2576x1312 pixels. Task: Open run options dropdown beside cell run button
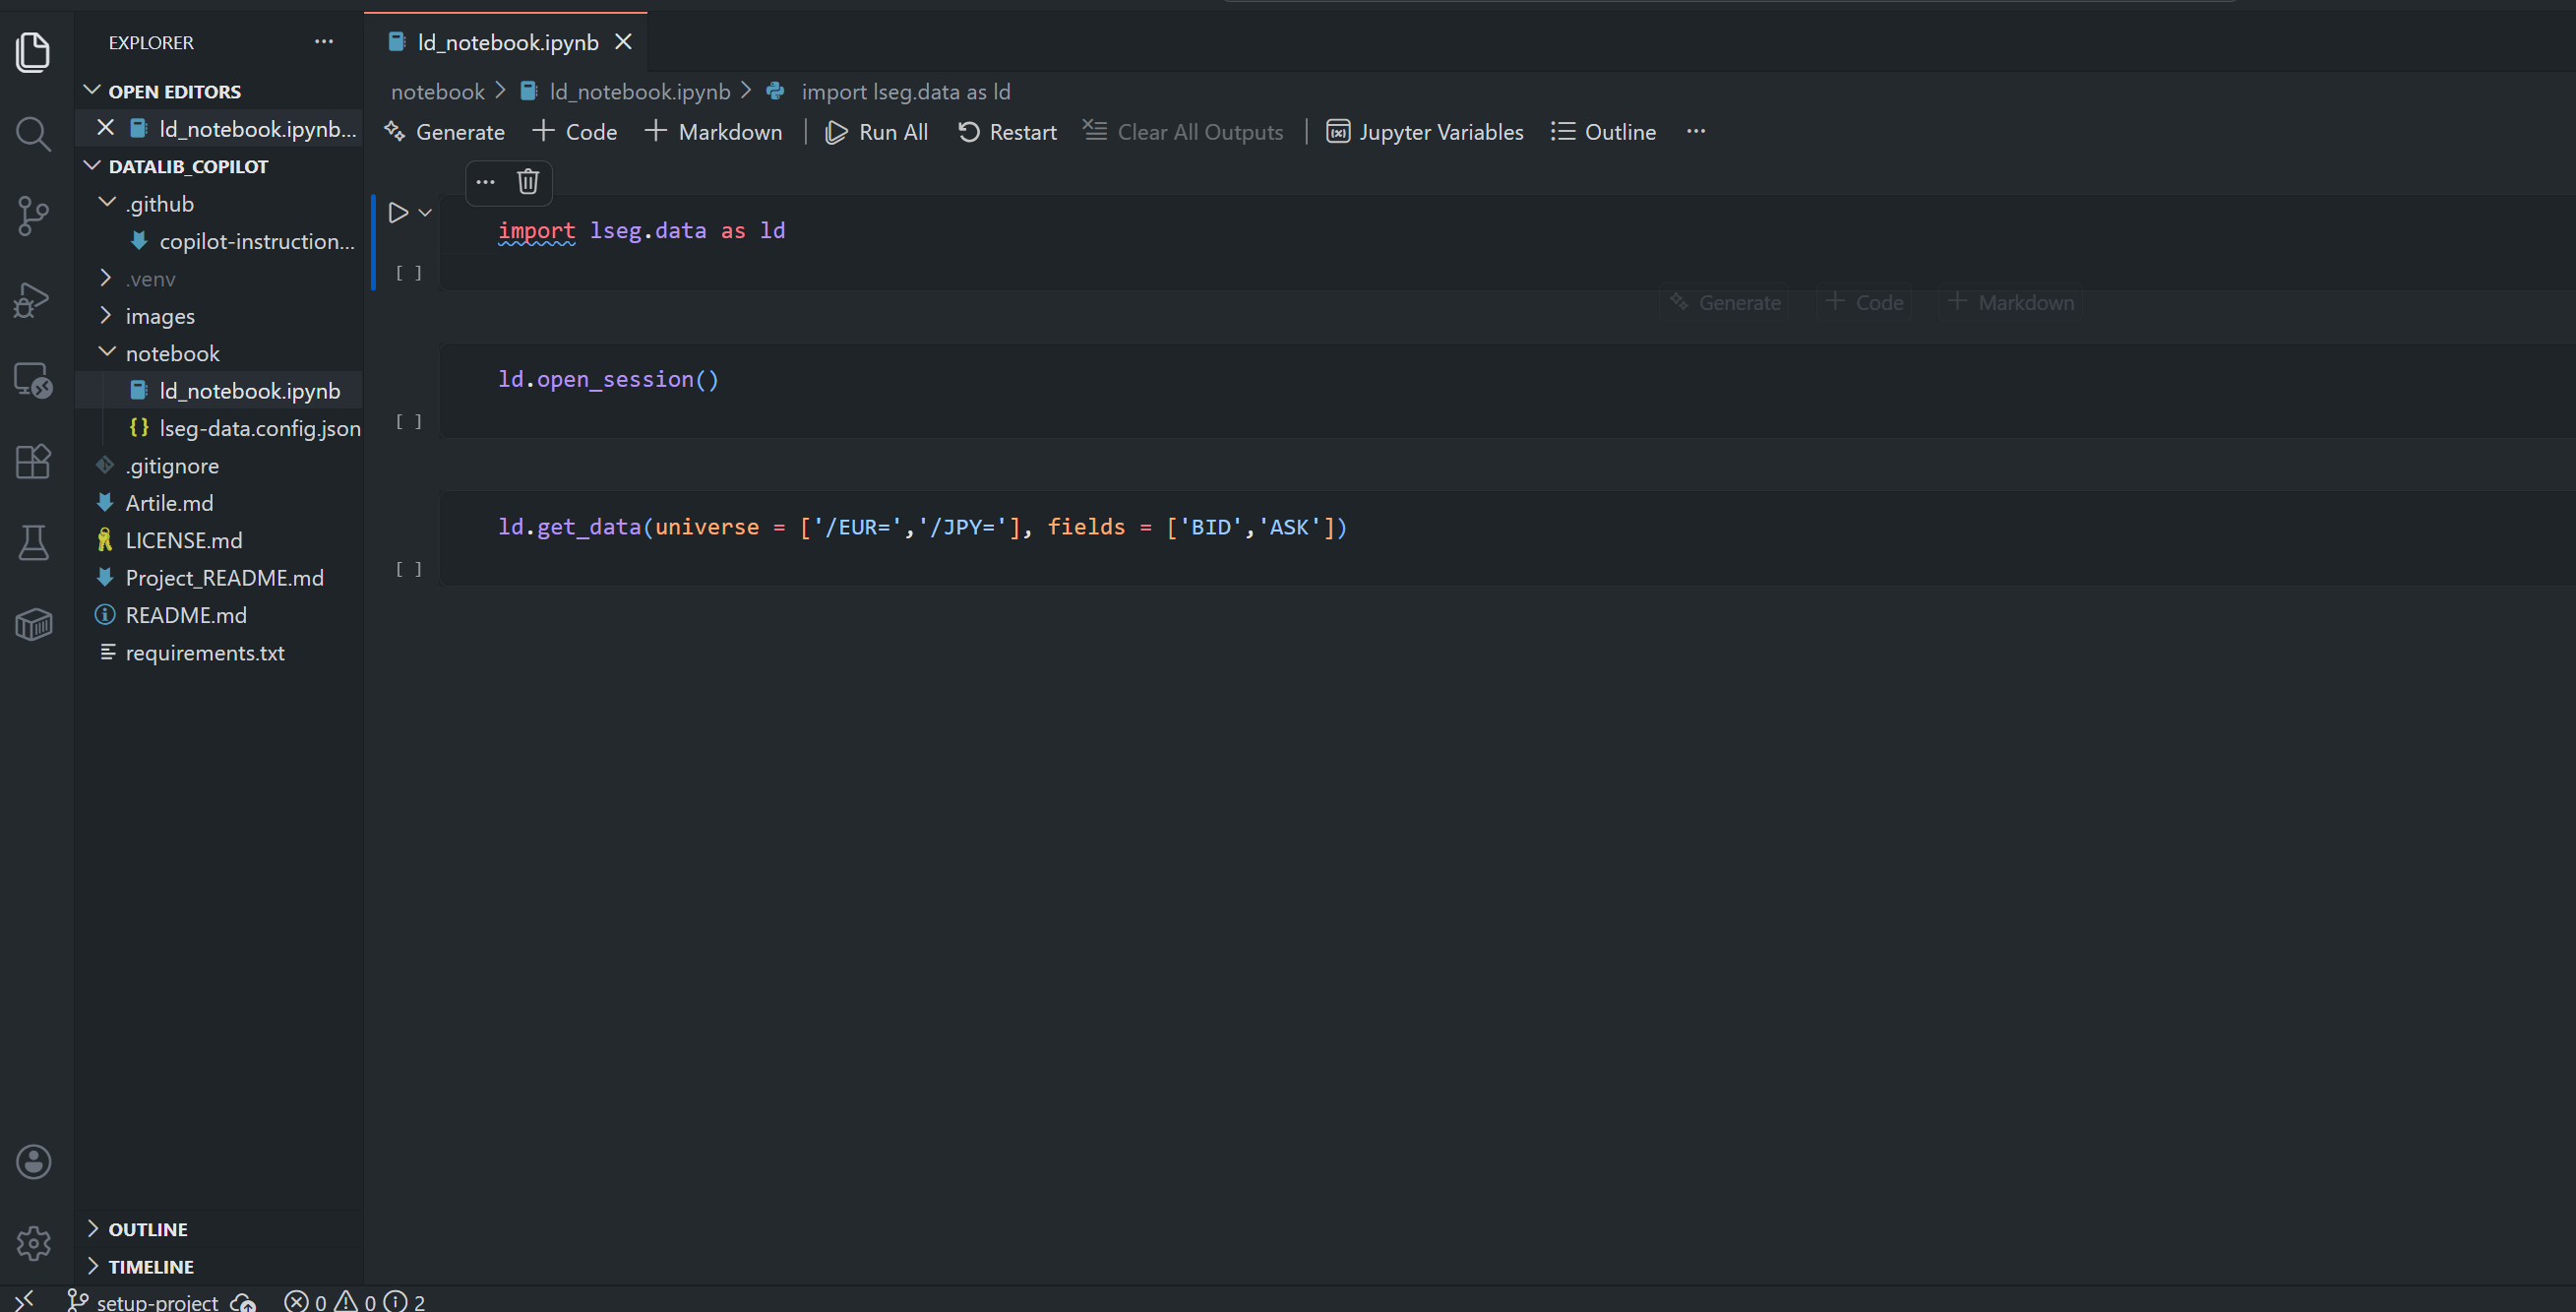coord(425,212)
